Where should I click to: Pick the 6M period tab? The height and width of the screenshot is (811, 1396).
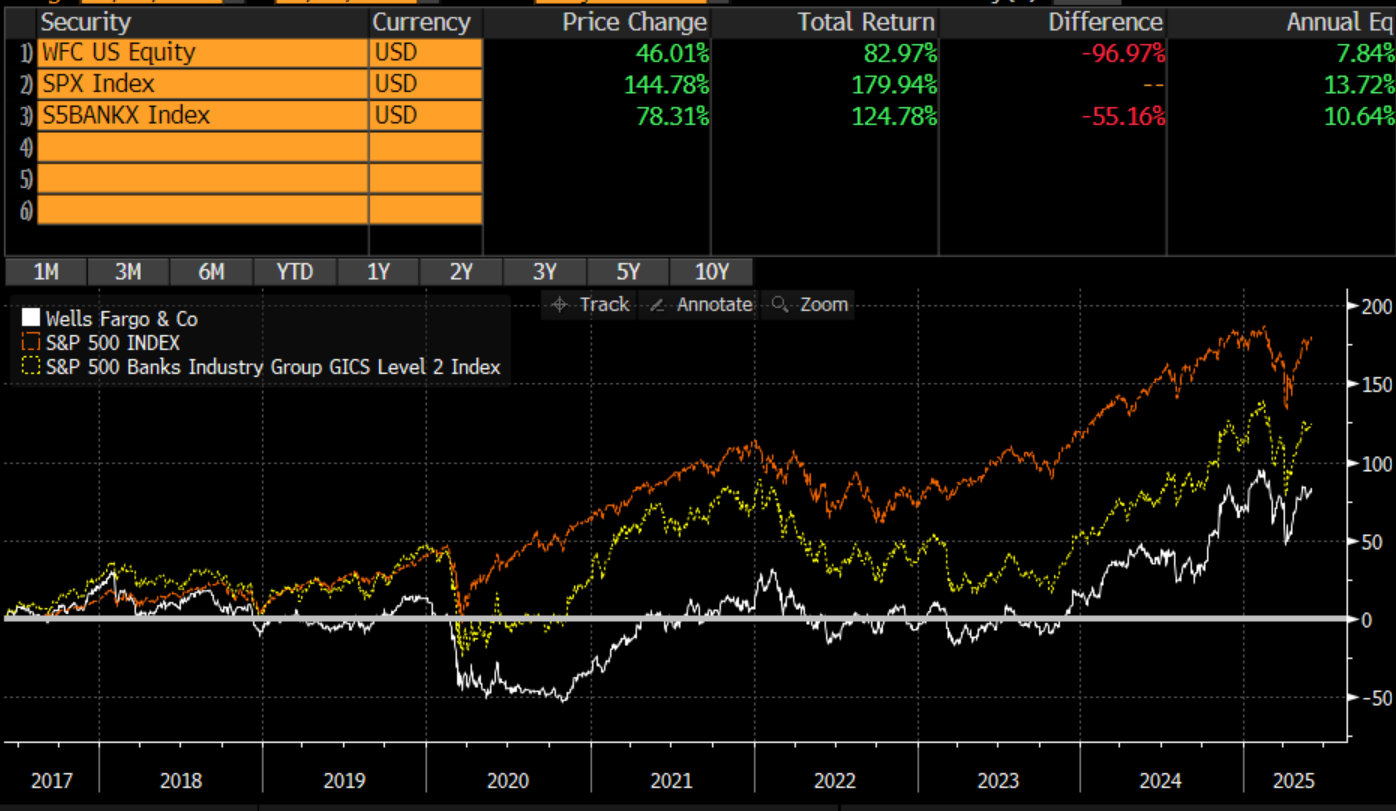click(x=211, y=272)
